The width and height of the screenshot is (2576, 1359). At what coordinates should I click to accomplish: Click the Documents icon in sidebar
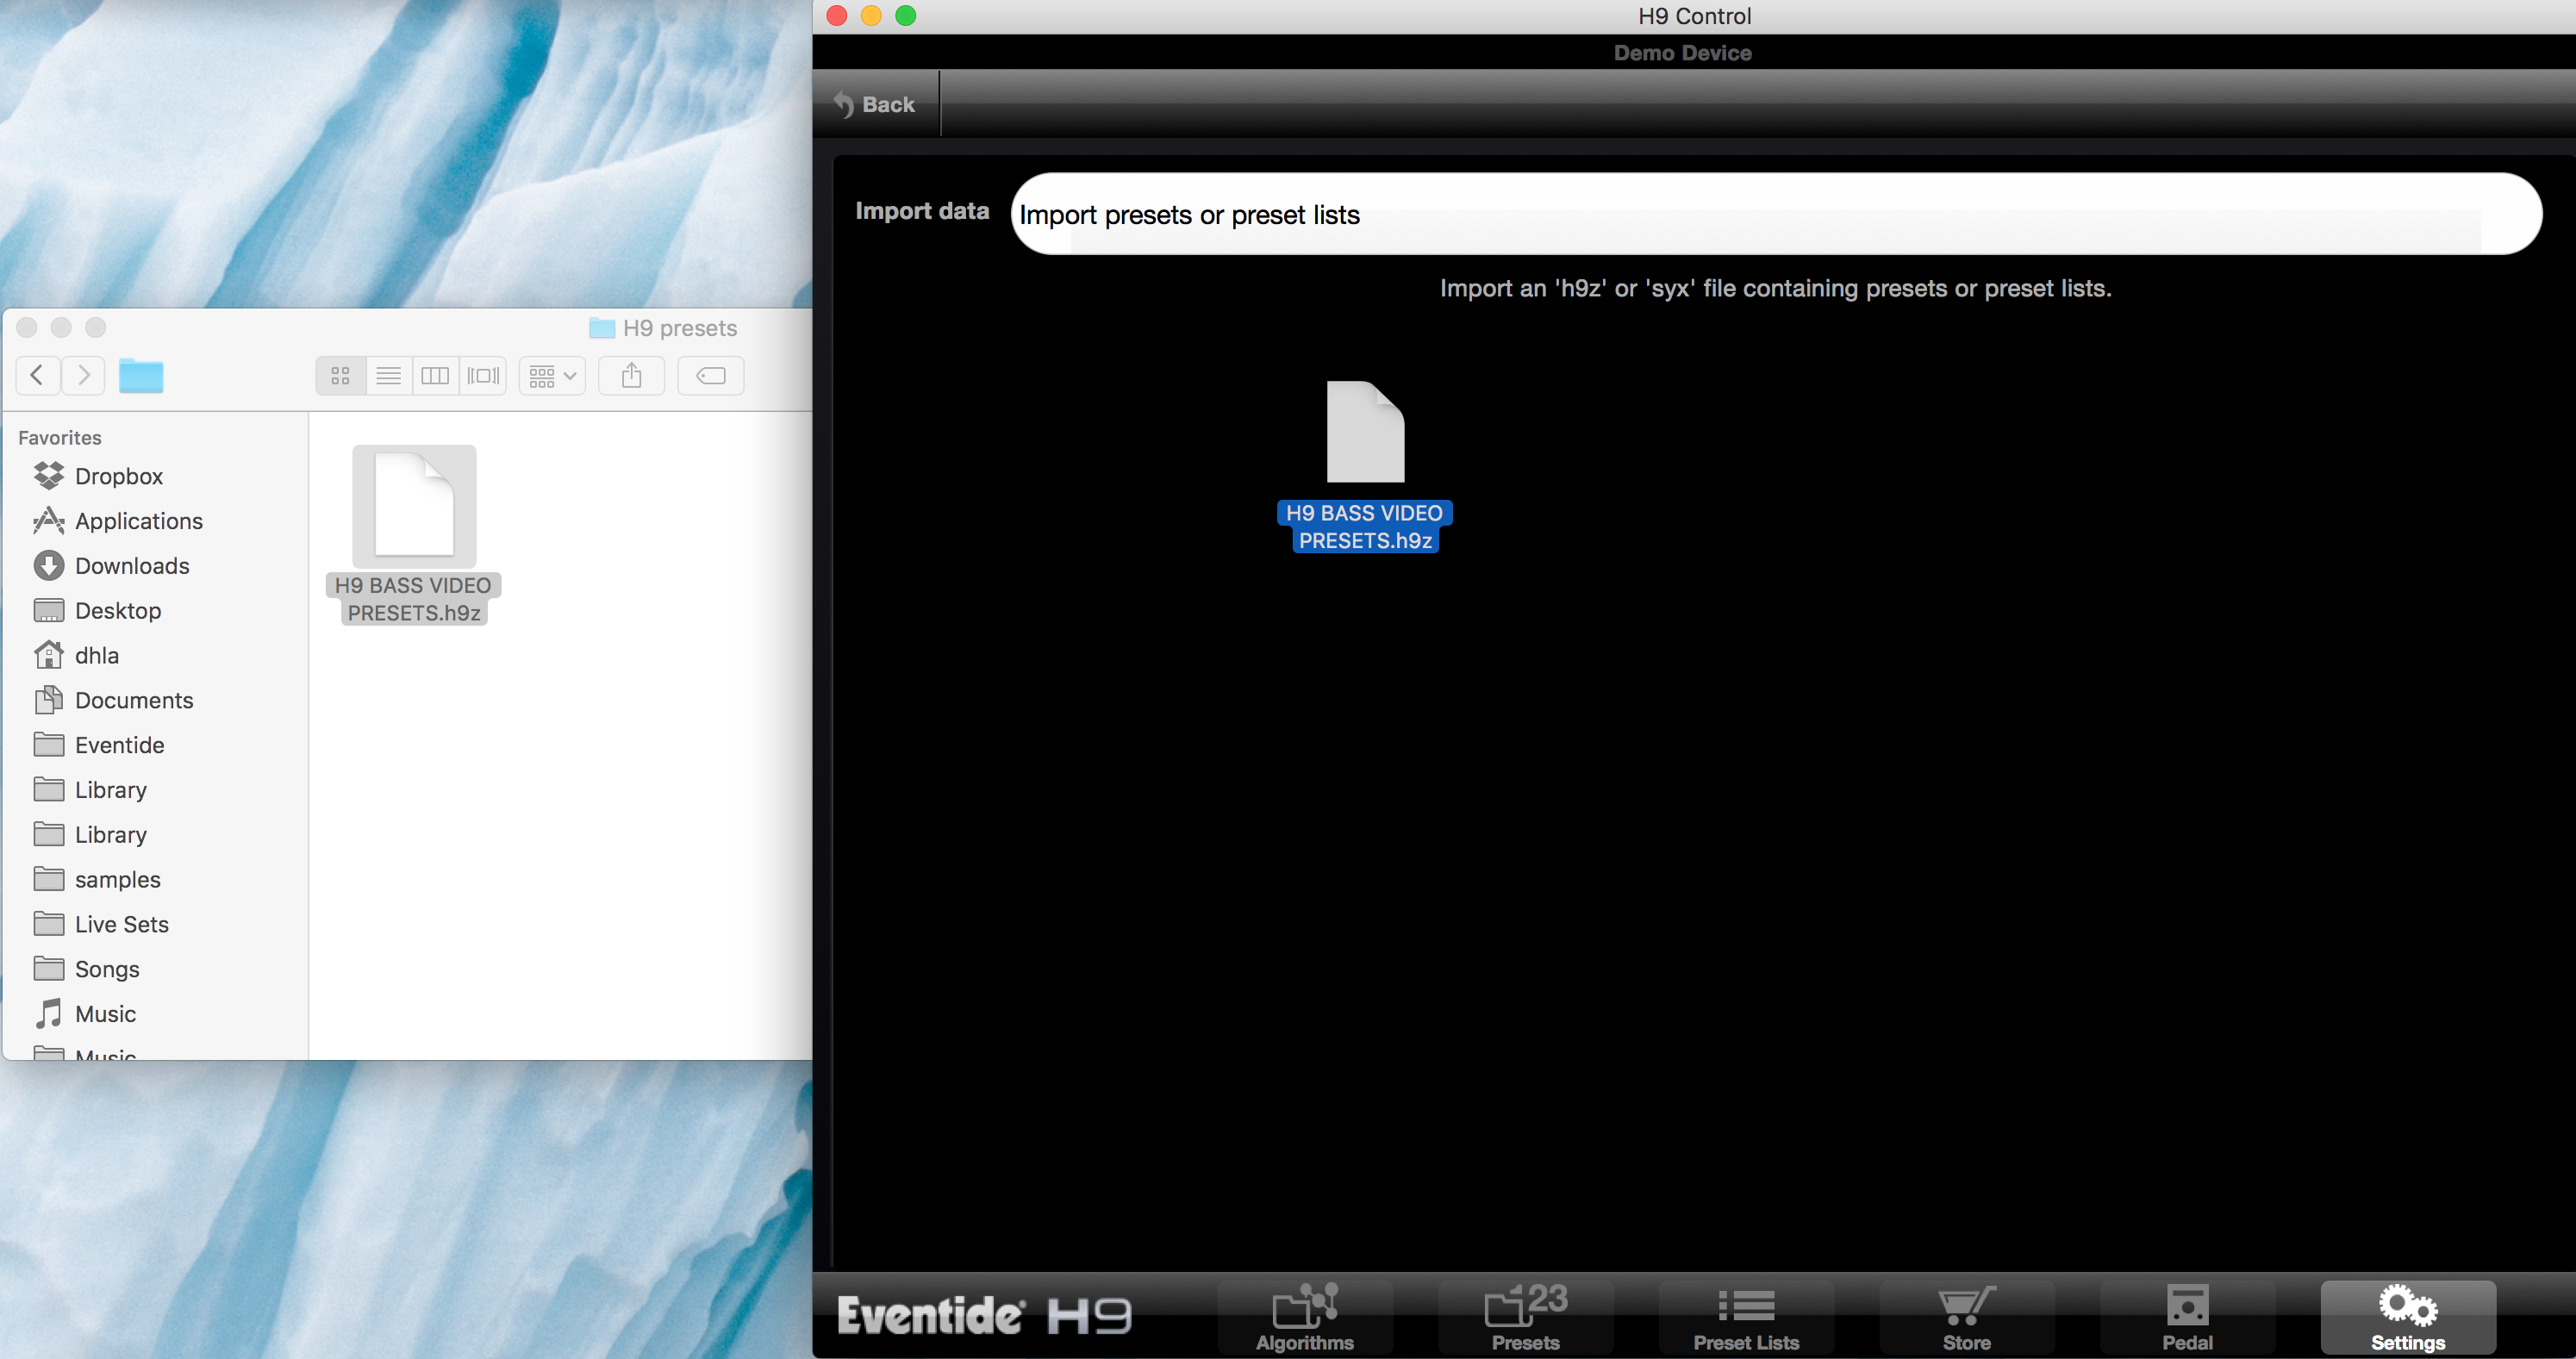48,699
